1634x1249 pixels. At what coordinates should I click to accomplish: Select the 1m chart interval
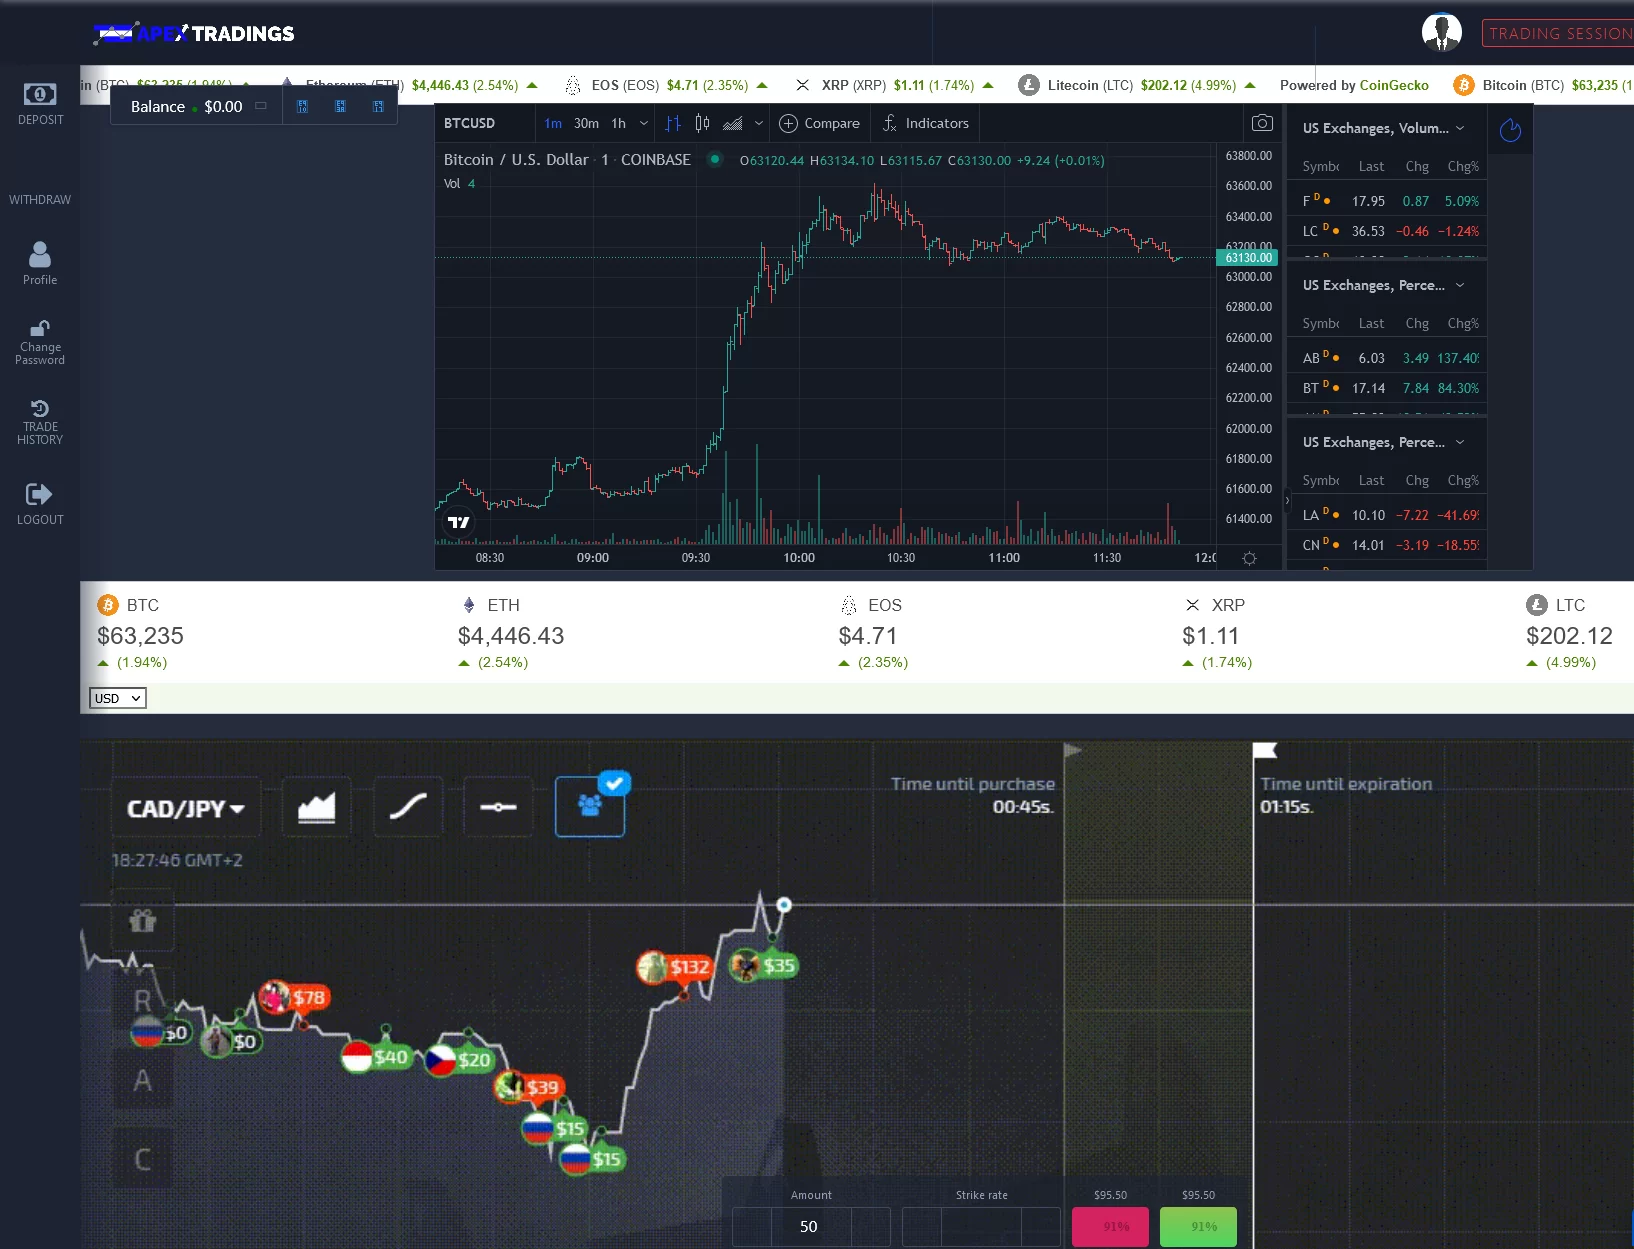[553, 123]
